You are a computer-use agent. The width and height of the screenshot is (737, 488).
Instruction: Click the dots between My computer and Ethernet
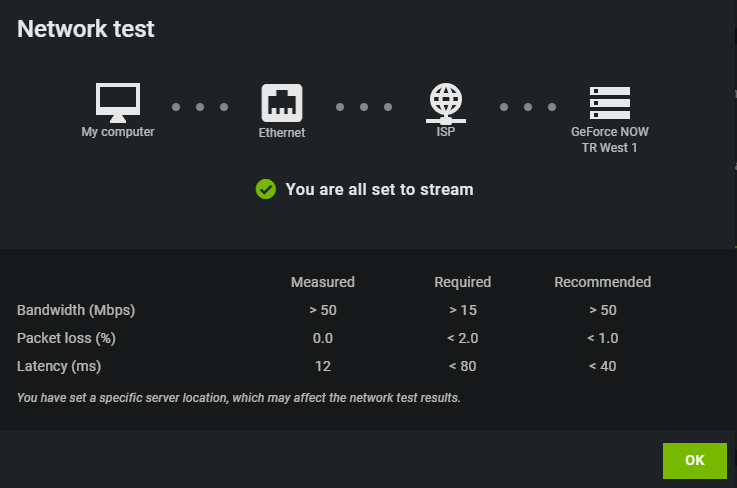tap(200, 107)
